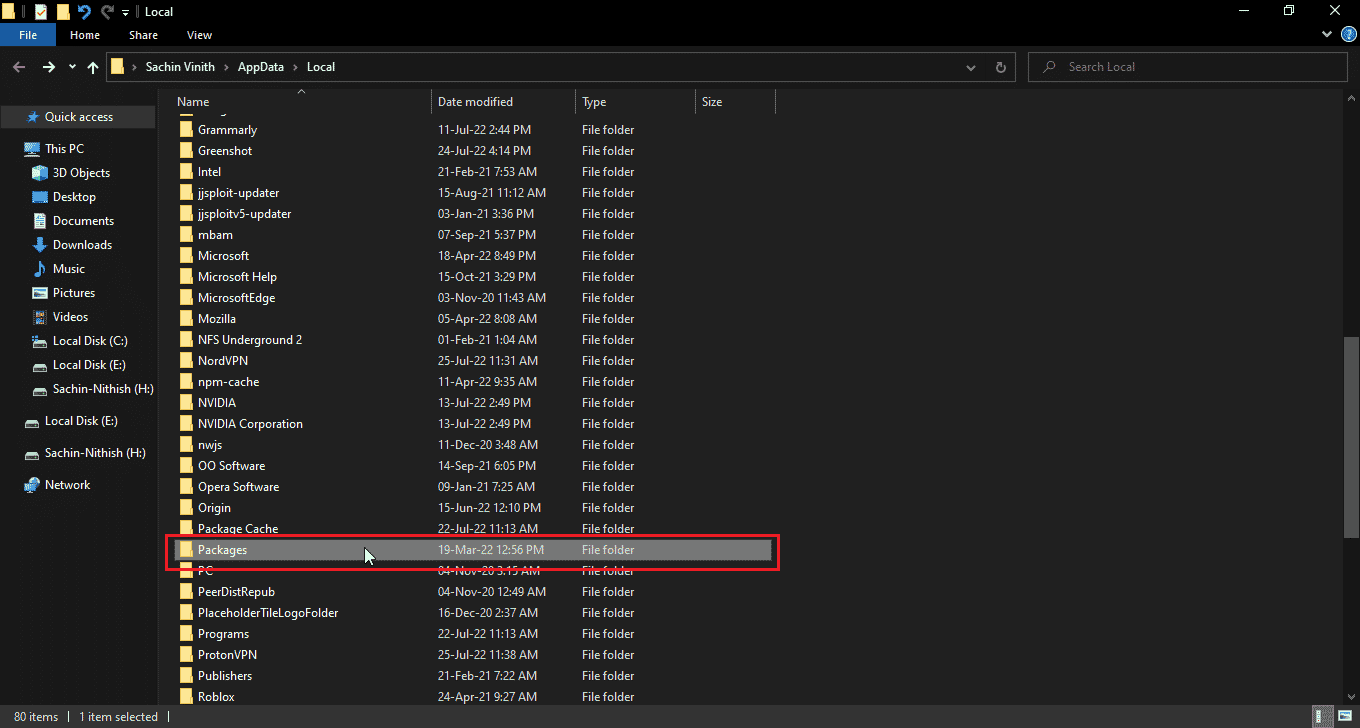The image size is (1360, 728).
Task: Click the Refresh button in address bar
Action: click(x=1000, y=67)
